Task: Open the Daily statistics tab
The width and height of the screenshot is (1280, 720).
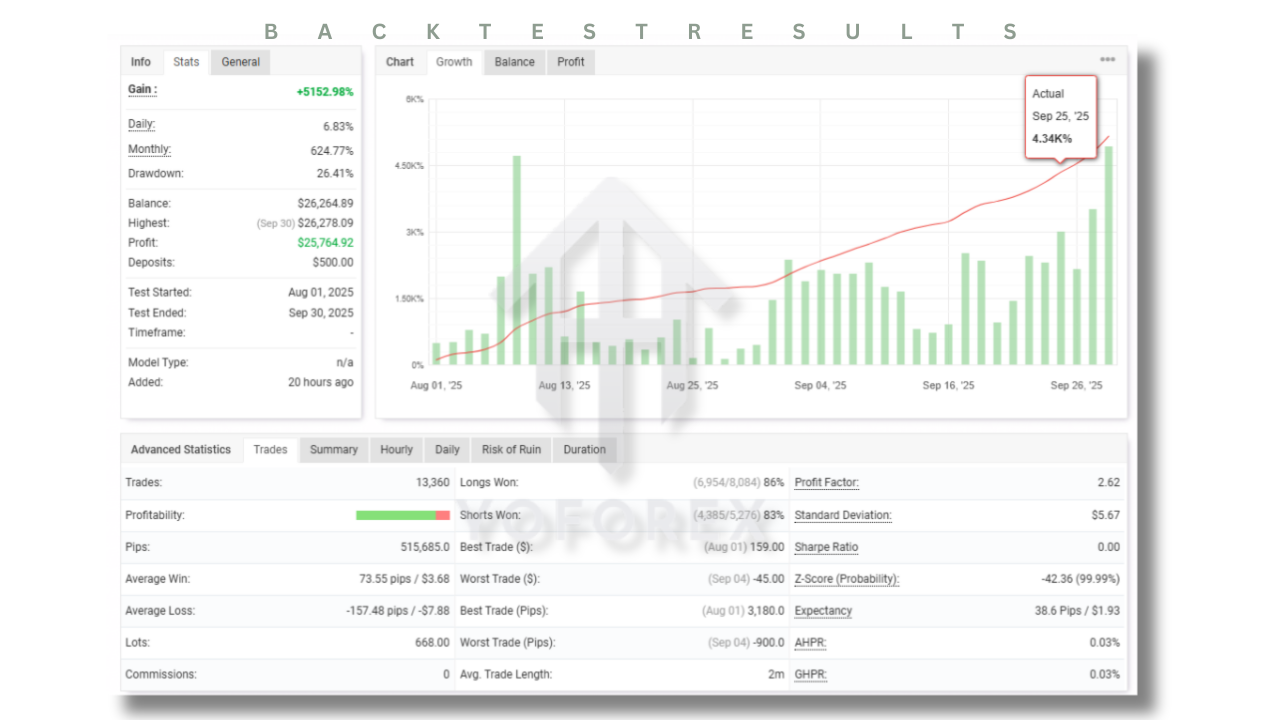Action: click(447, 450)
